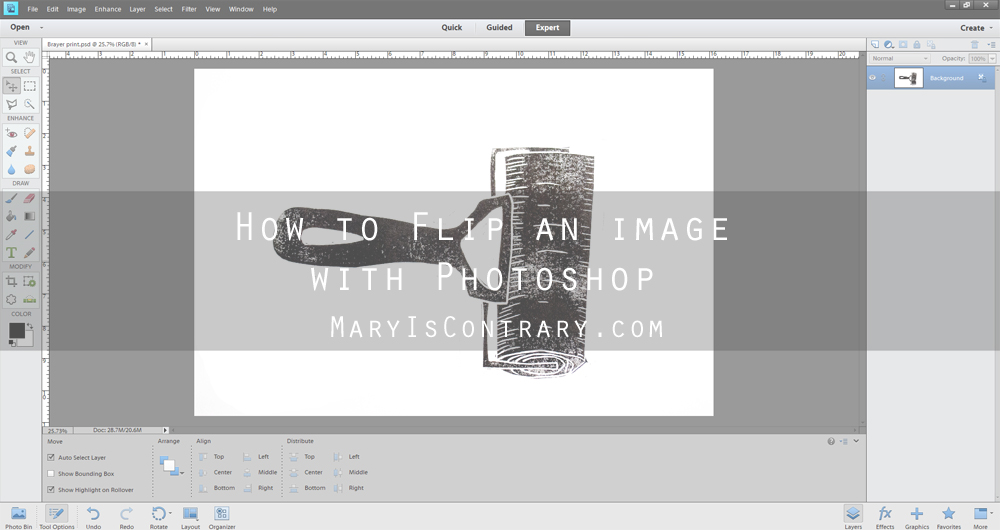Open the Image menu
The image size is (1000, 530).
click(x=77, y=9)
